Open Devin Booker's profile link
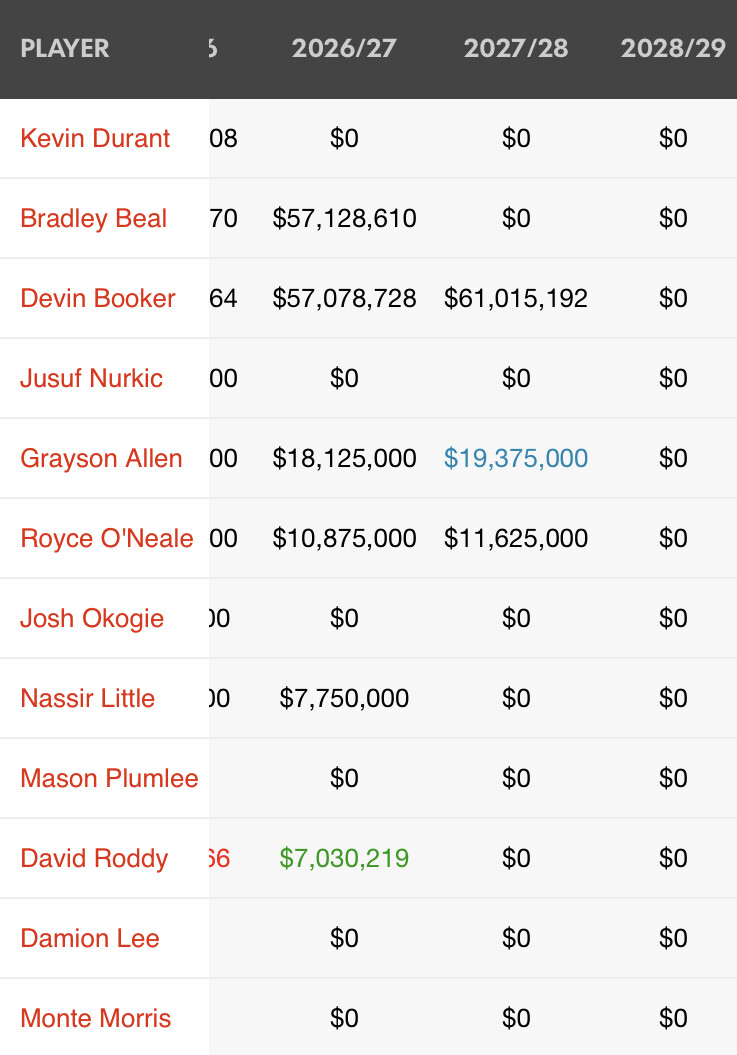This screenshot has height=1055, width=737. click(97, 298)
